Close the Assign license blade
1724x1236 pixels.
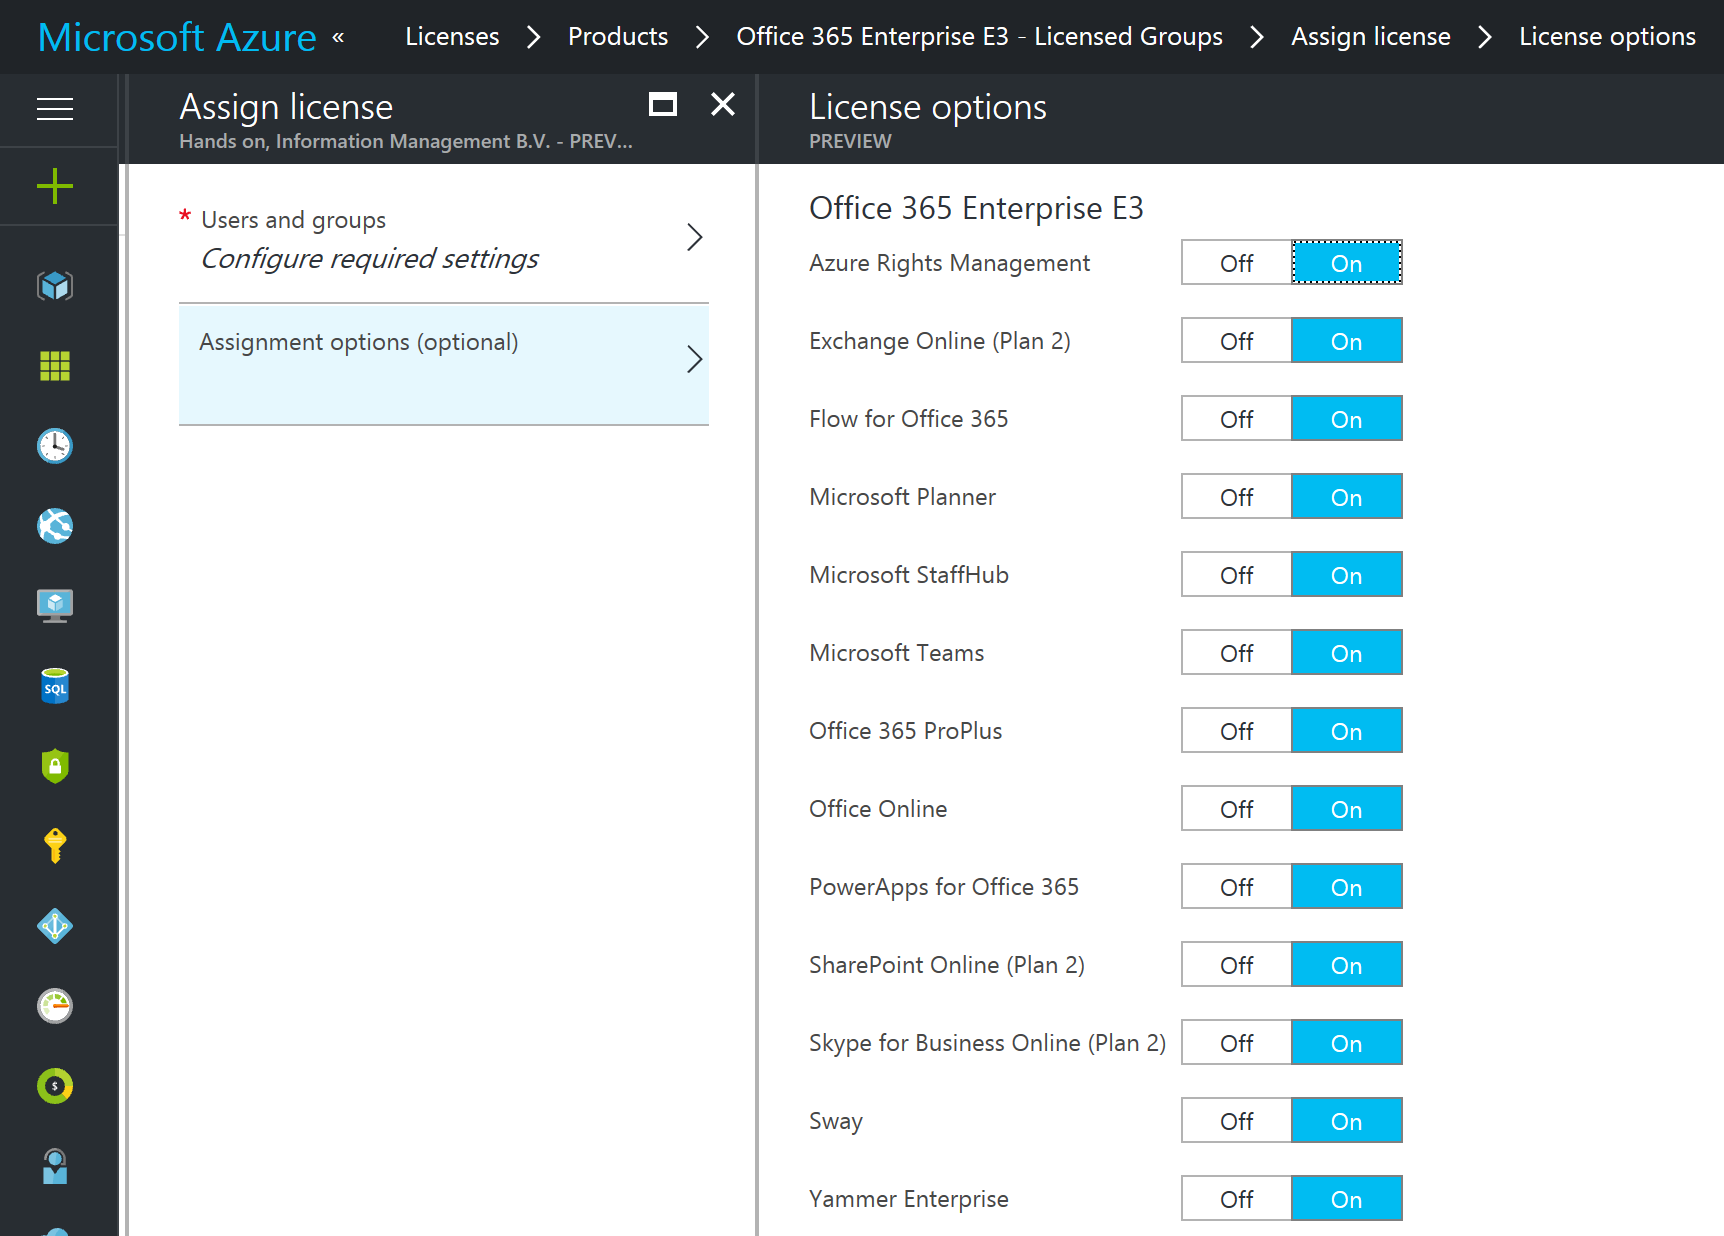pos(723,104)
